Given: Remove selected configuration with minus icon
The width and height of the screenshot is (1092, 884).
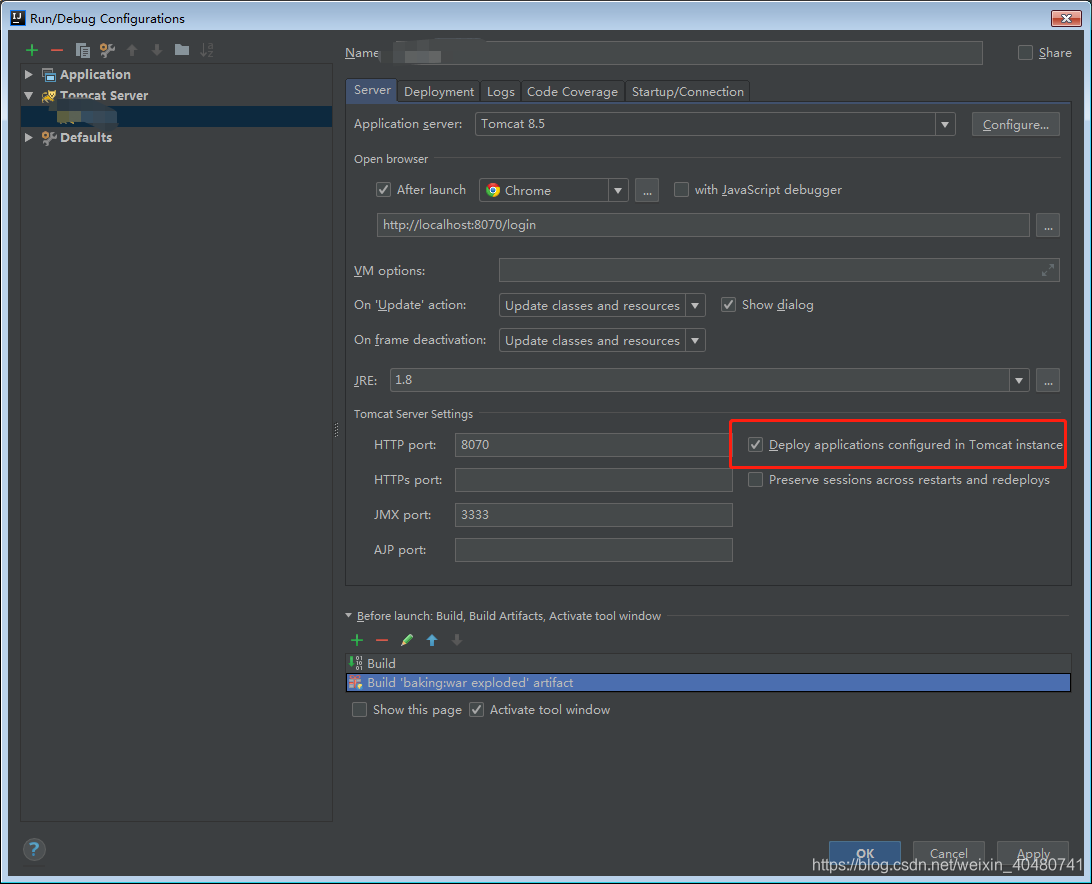Looking at the screenshot, I should point(57,50).
